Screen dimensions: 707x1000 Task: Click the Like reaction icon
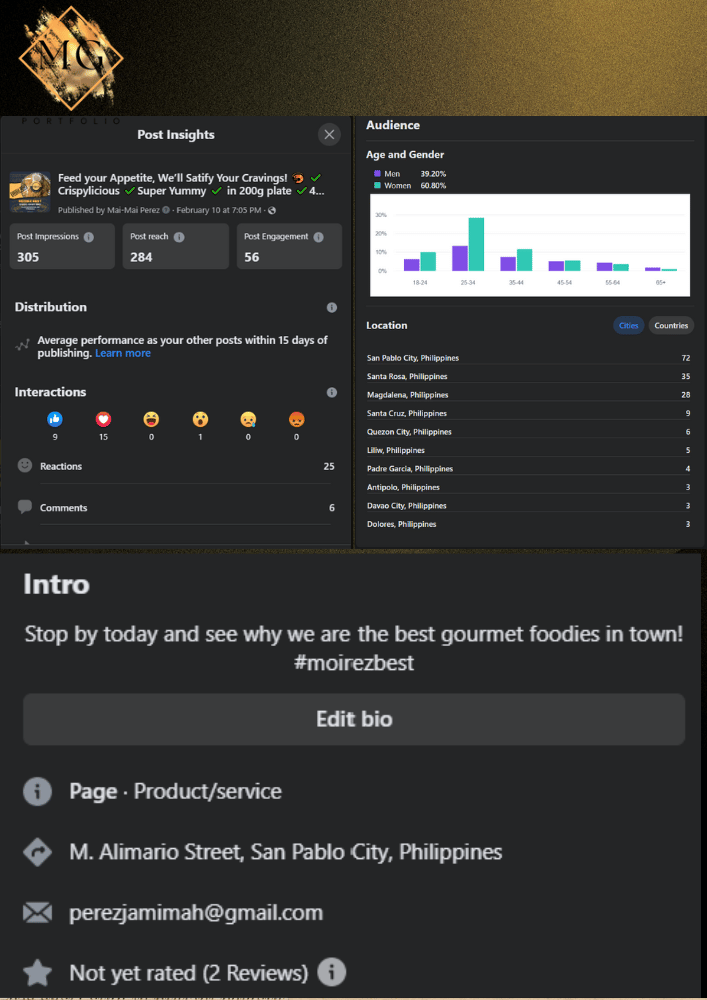pos(55,420)
